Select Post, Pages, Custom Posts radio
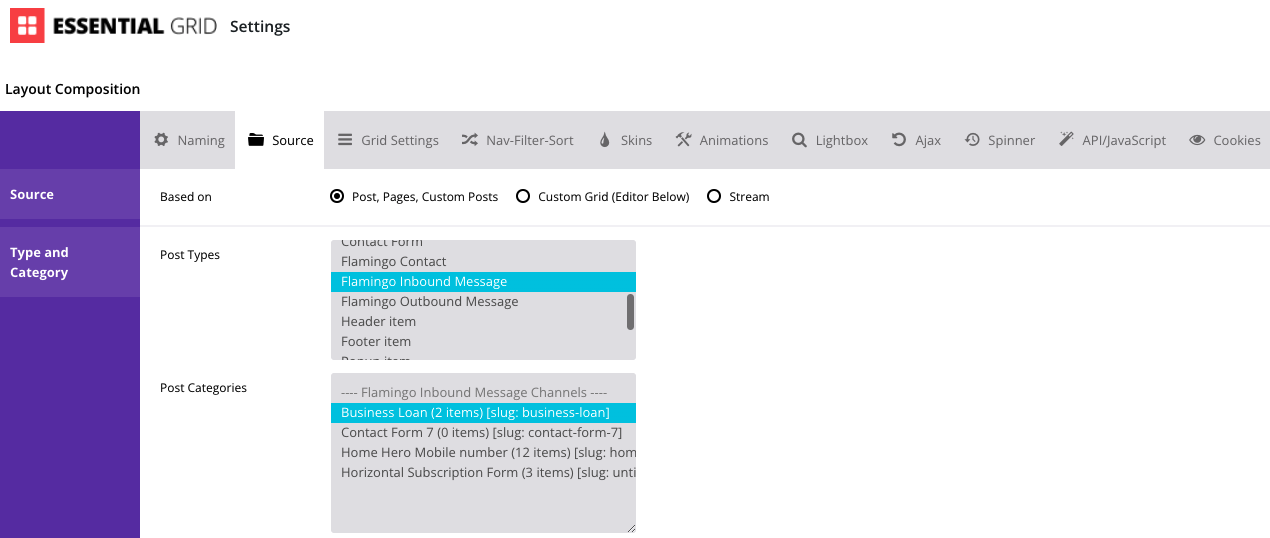Image resolution: width=1270 pixels, height=538 pixels. (x=337, y=197)
